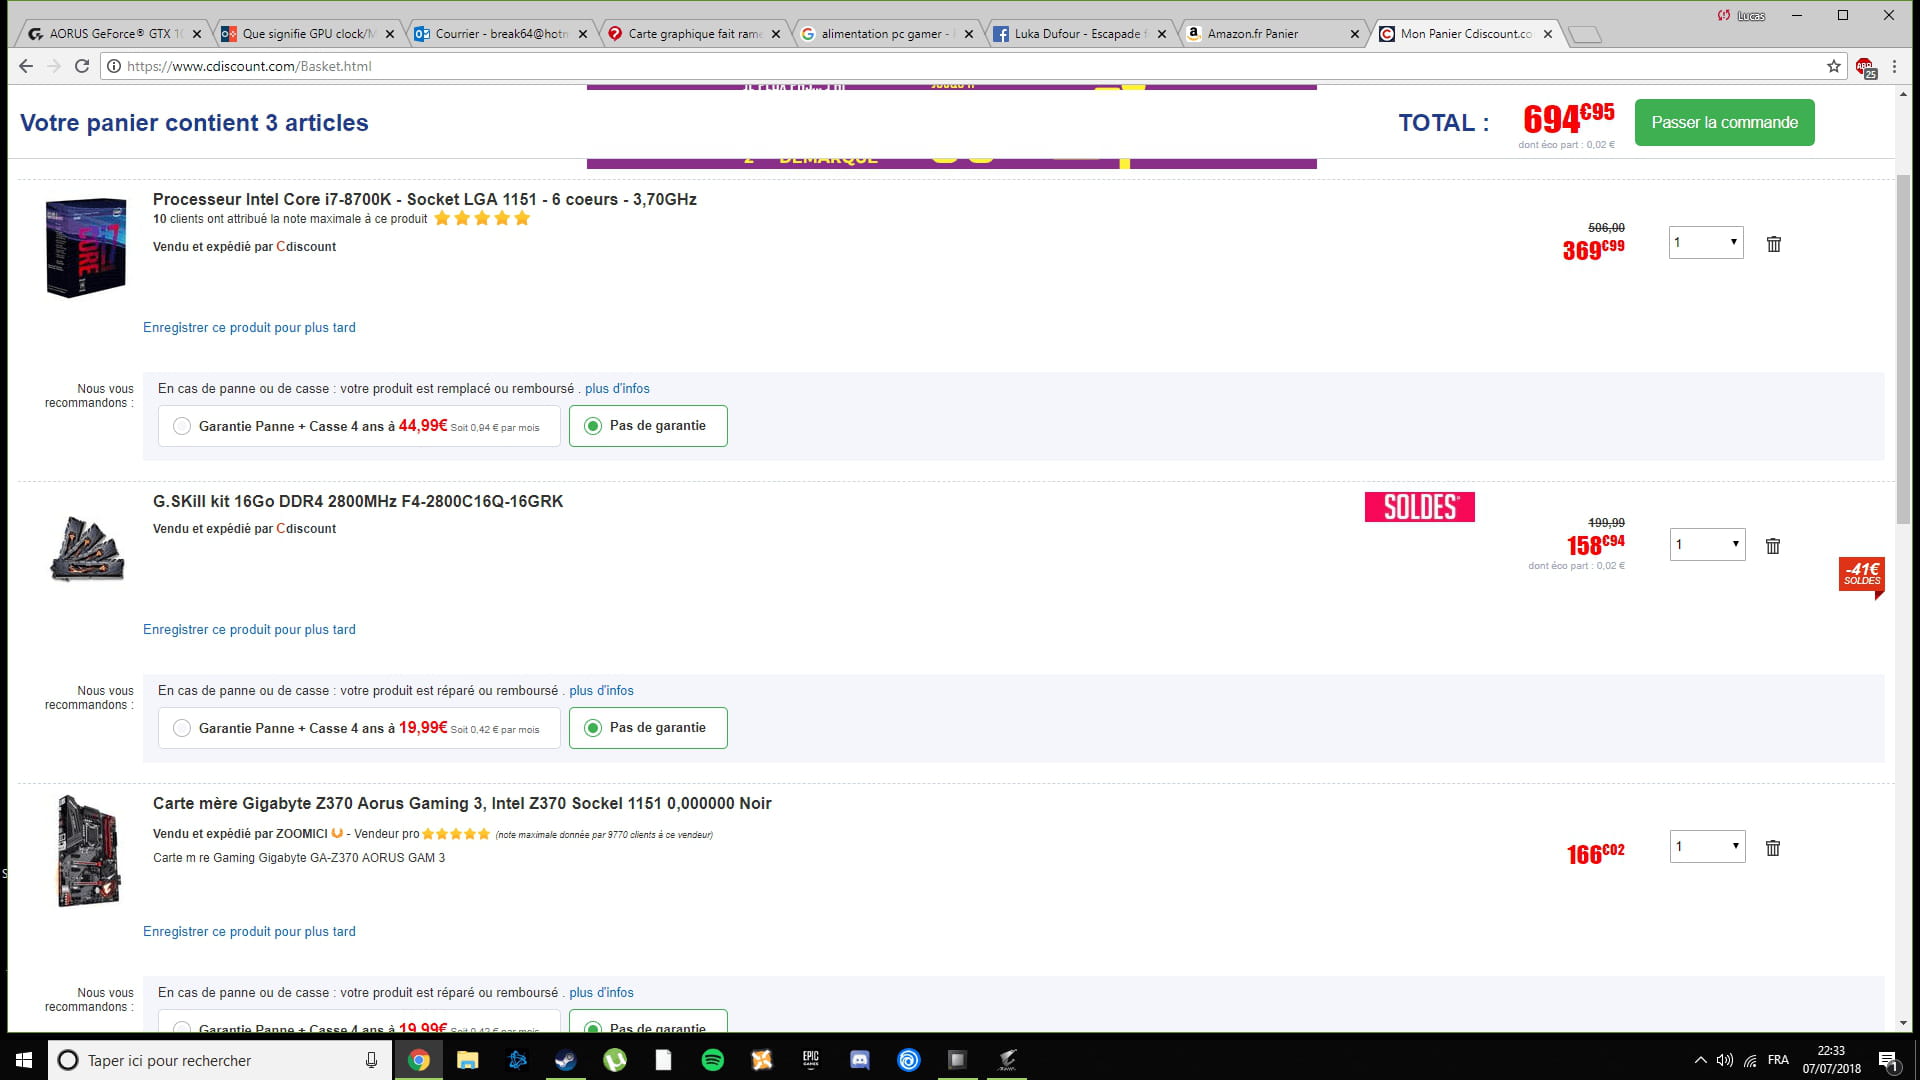The height and width of the screenshot is (1080, 1920).
Task: Remove G.Skill 16Go DDR4 kit via trash icon
Action: (1772, 546)
